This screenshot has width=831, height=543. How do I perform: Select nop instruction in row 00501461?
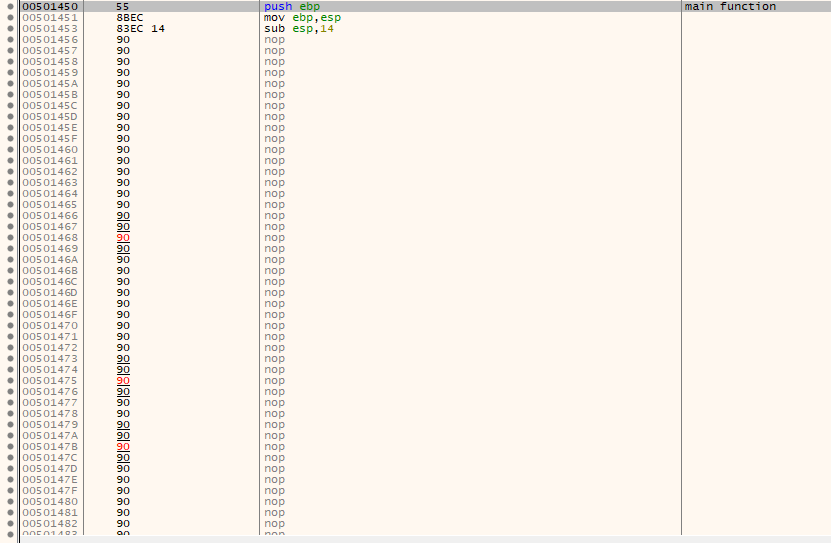coord(275,161)
